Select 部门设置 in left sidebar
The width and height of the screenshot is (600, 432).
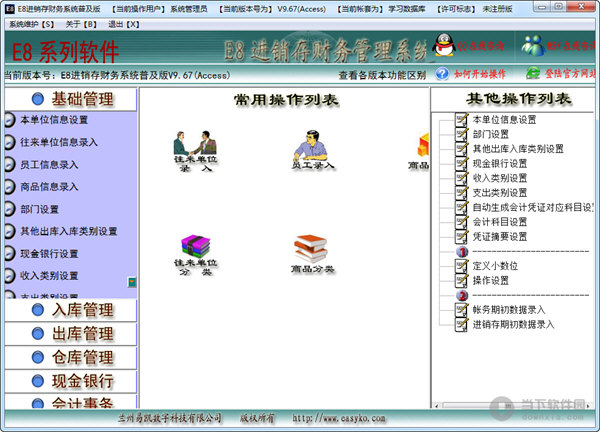coord(39,209)
